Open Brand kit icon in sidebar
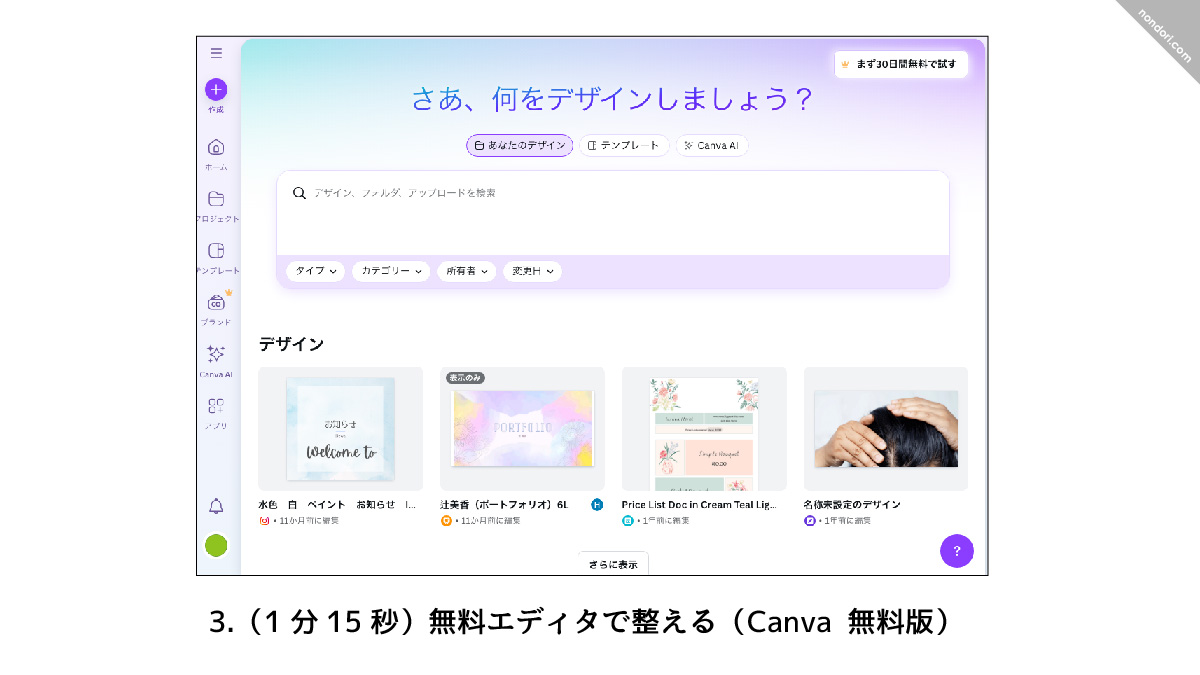The width and height of the screenshot is (1200, 675). (216, 302)
